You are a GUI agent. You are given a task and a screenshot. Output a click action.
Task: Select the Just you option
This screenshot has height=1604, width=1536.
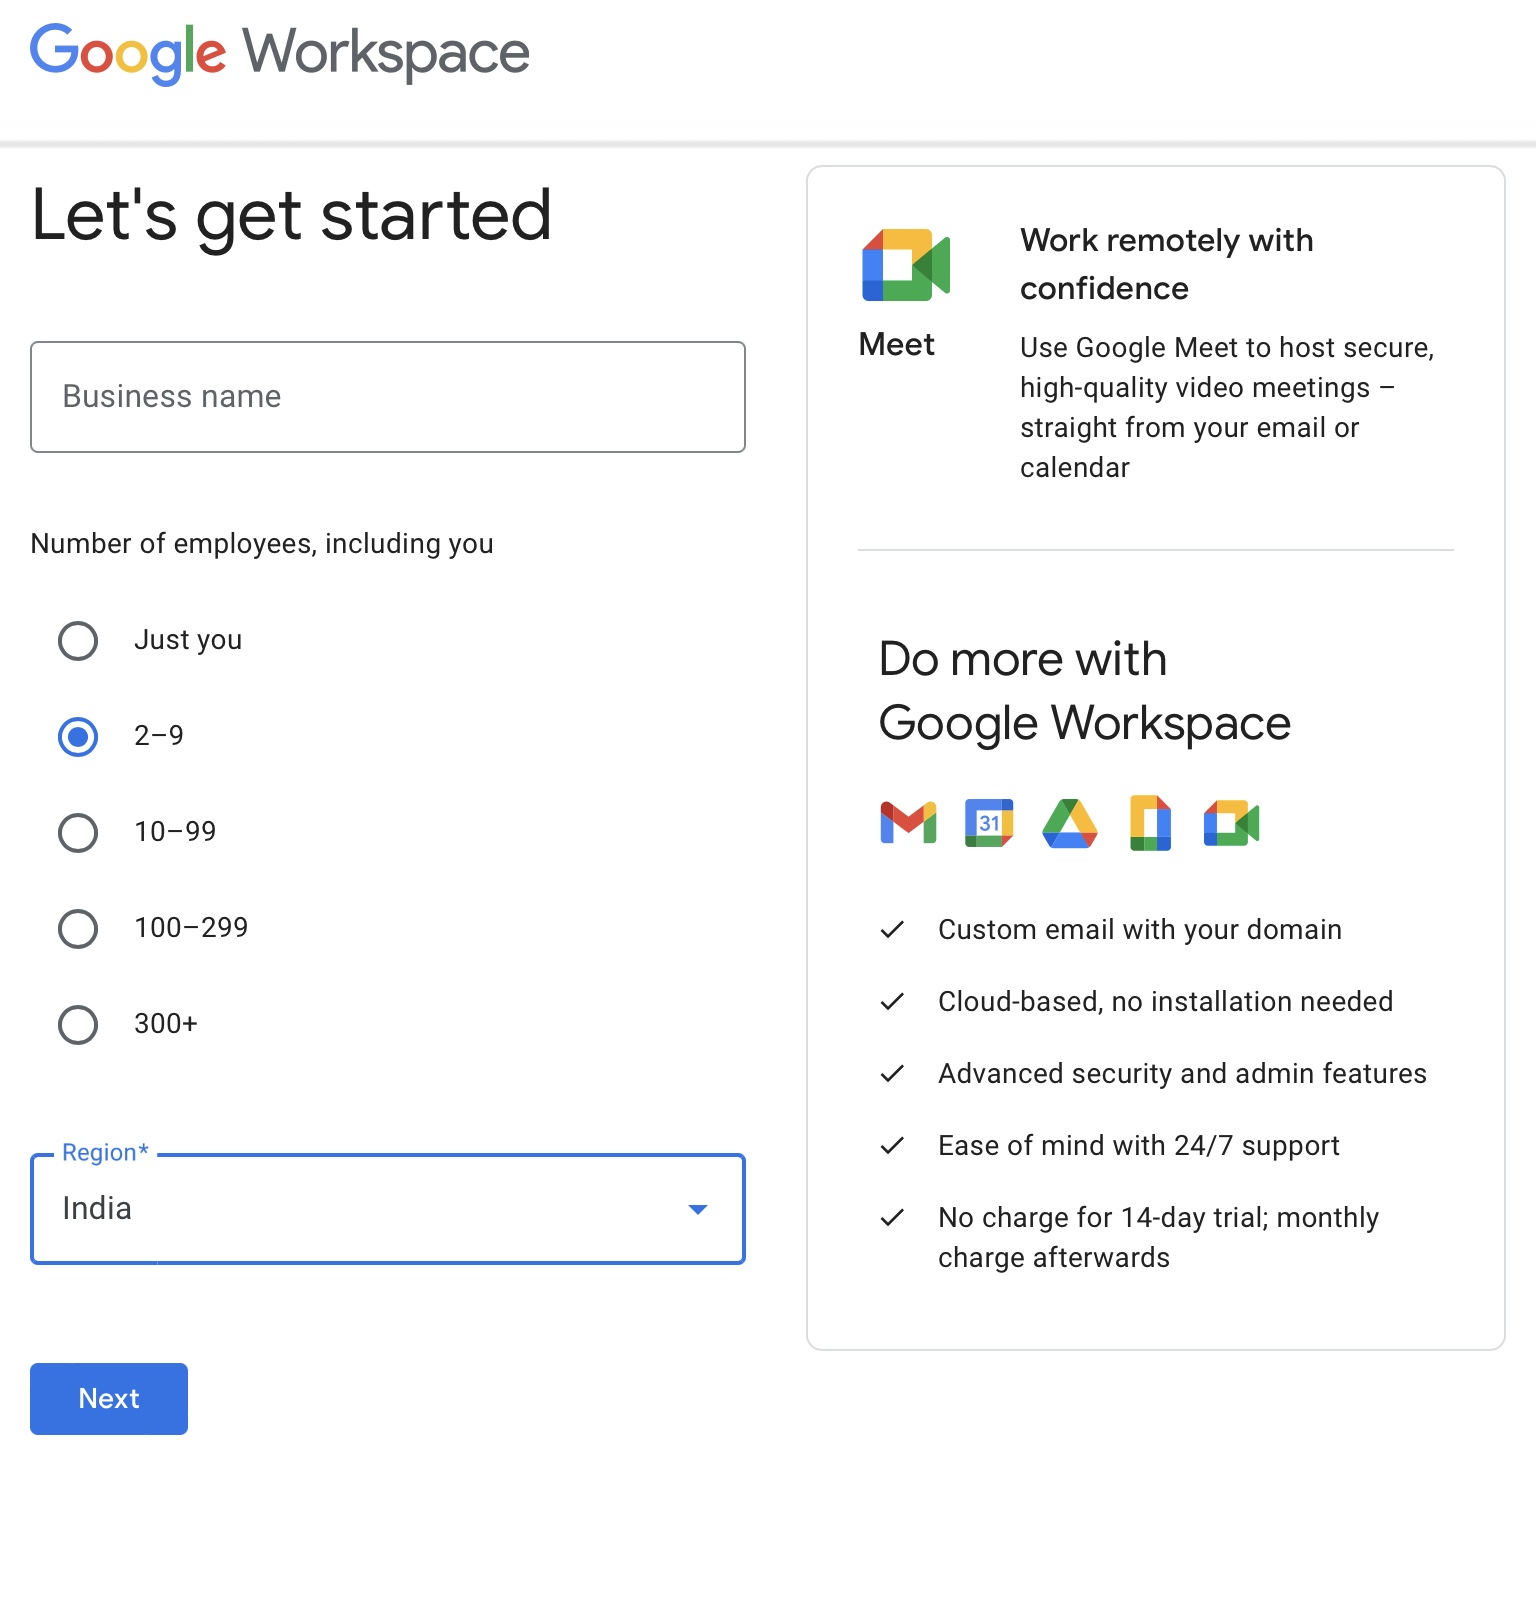pyautogui.click(x=77, y=641)
